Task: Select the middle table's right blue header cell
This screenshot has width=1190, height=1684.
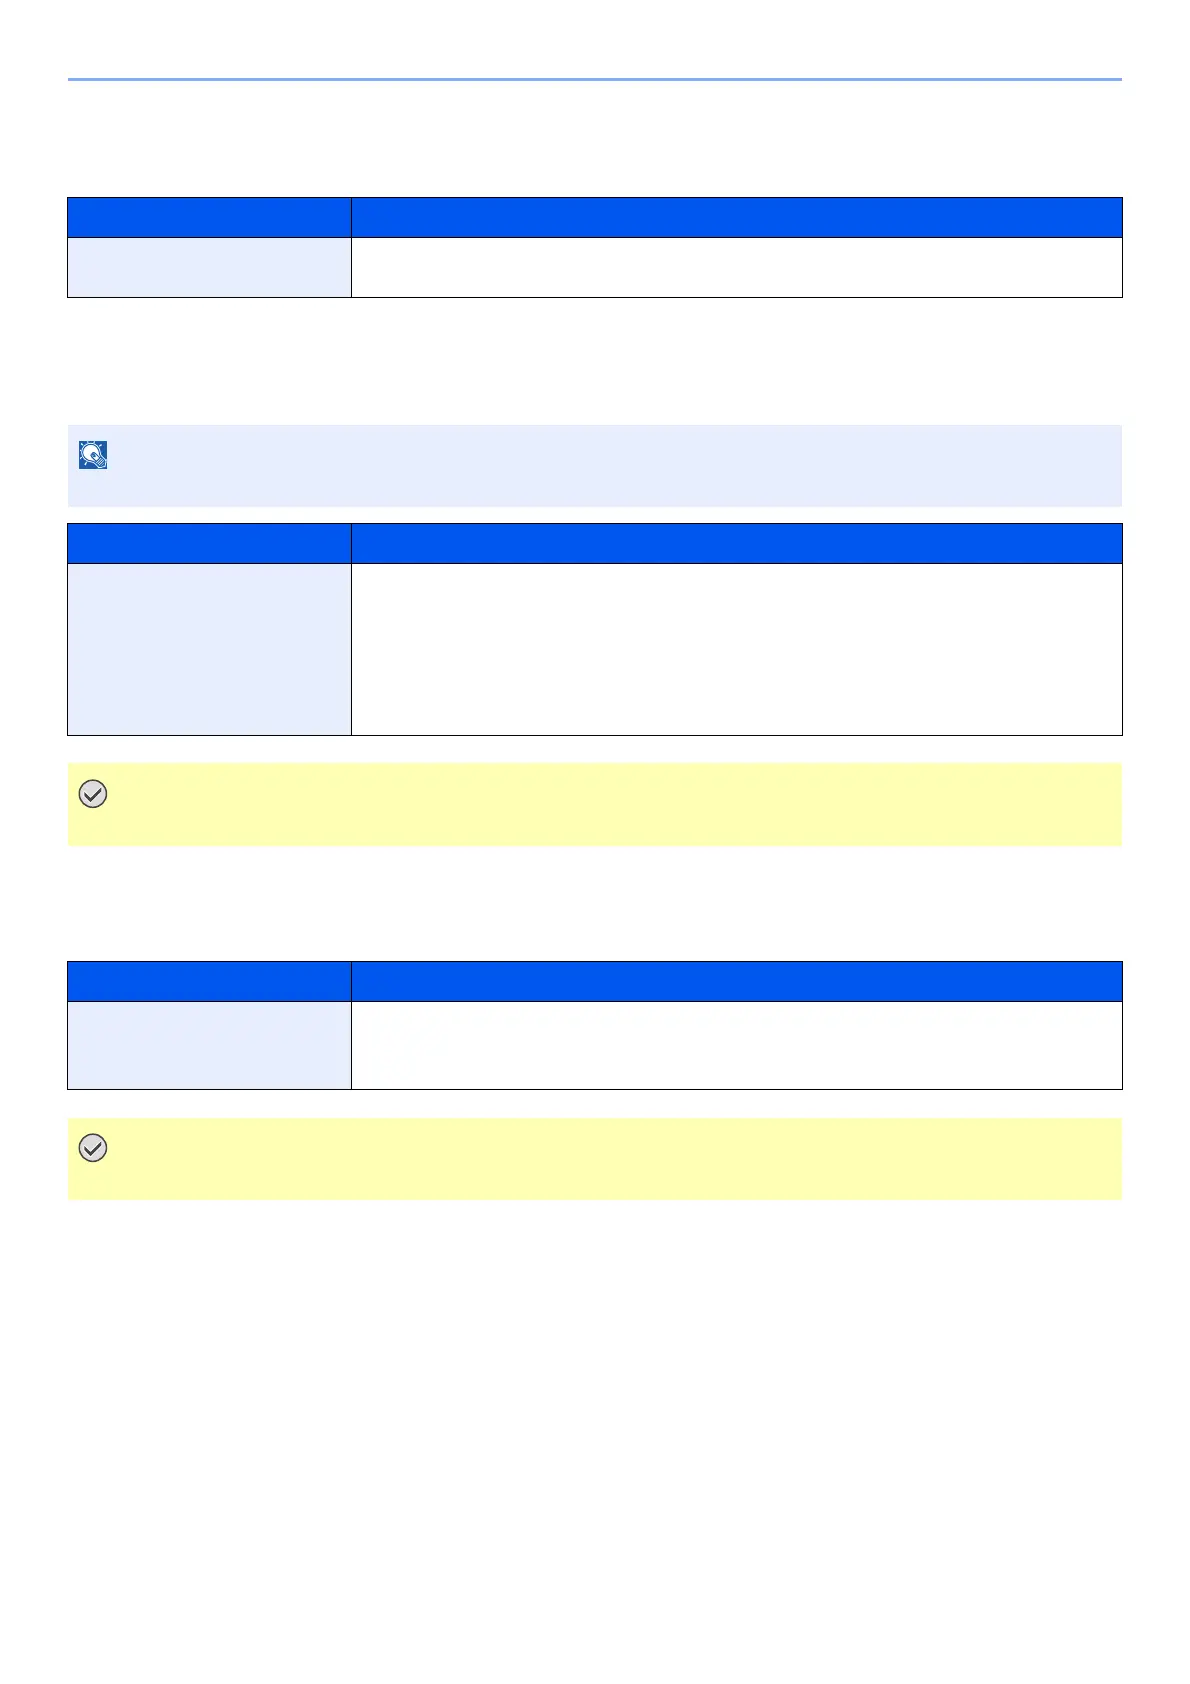Action: (x=736, y=543)
